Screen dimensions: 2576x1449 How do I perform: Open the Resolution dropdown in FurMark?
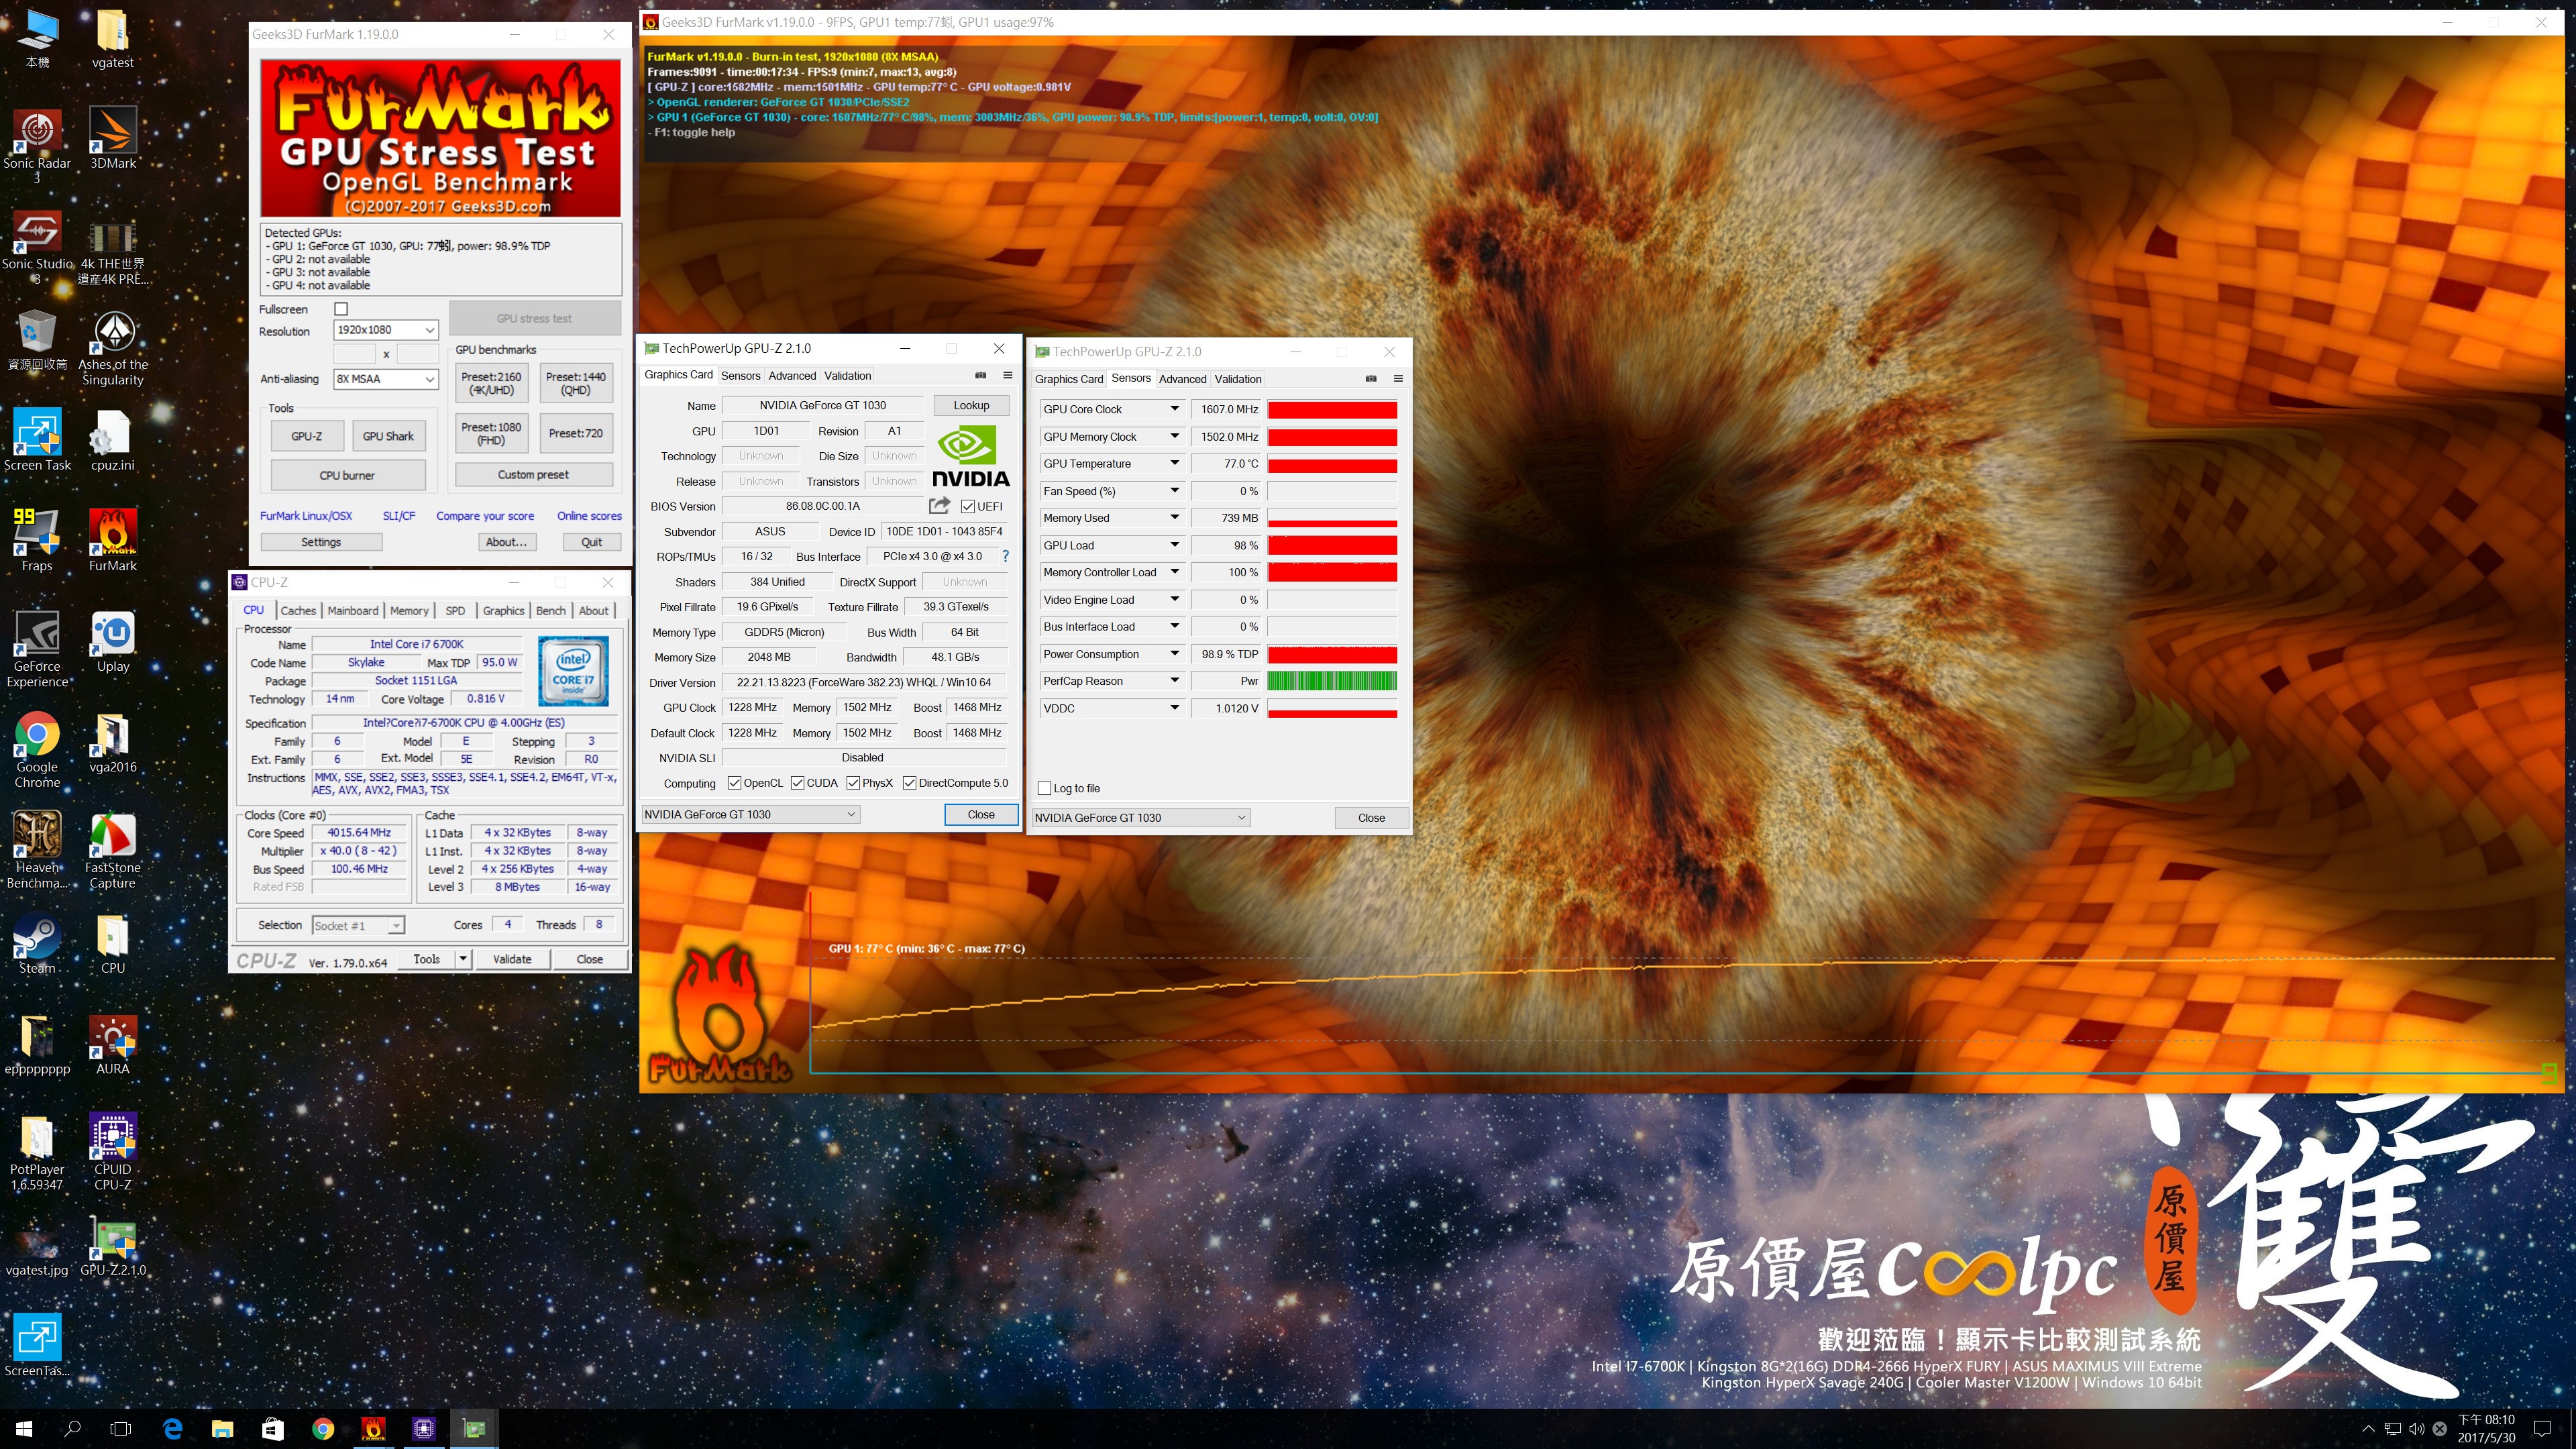coord(386,330)
